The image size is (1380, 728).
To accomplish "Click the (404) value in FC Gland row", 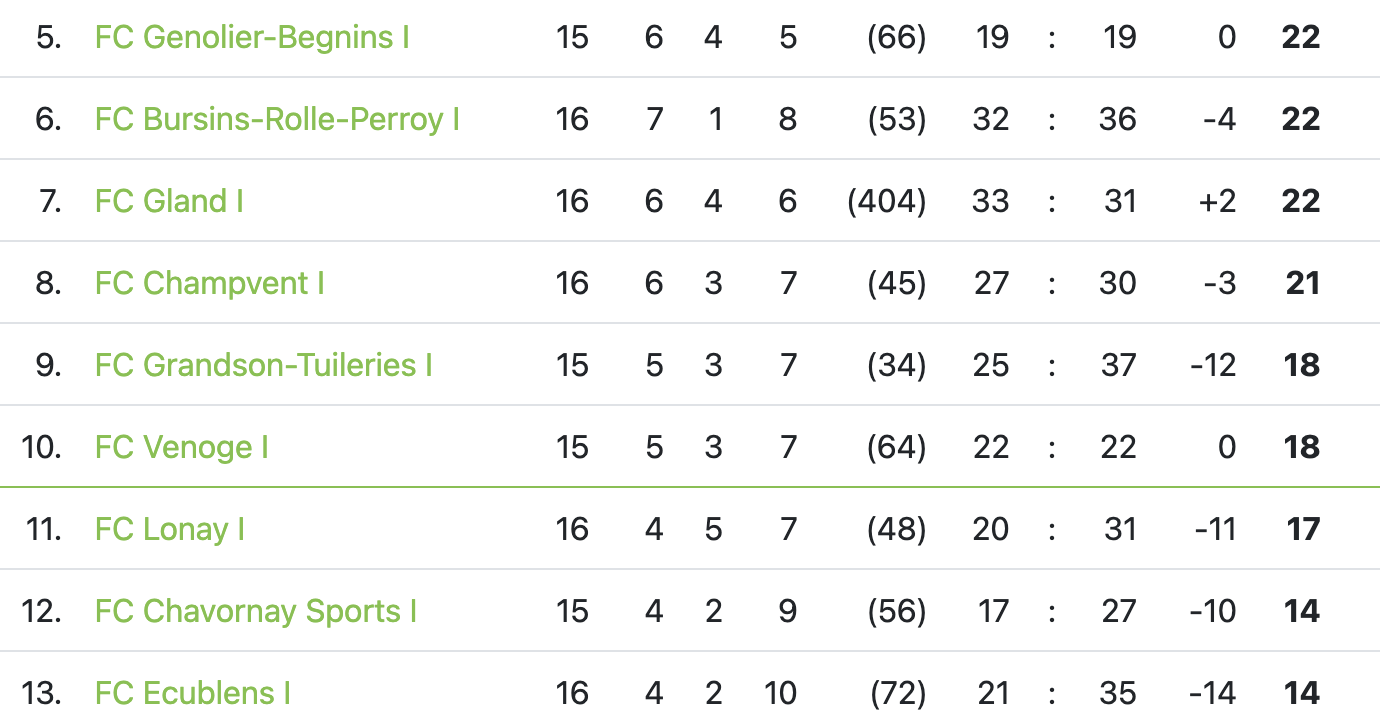I will point(886,201).
